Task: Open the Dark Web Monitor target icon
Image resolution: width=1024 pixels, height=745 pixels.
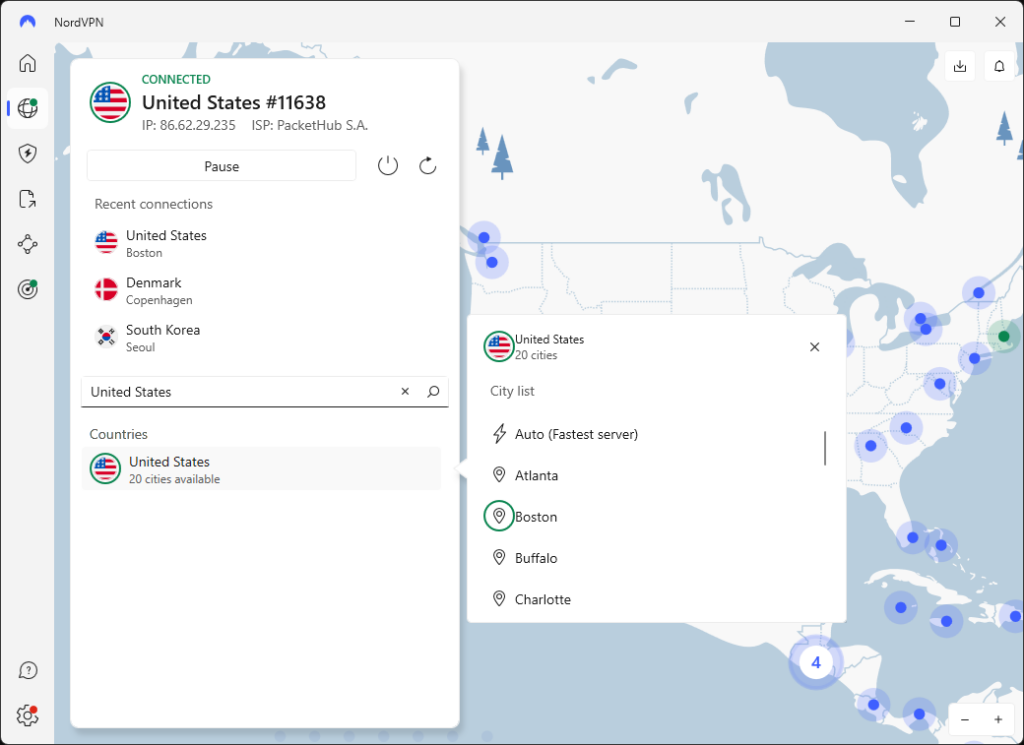Action: coord(27,289)
